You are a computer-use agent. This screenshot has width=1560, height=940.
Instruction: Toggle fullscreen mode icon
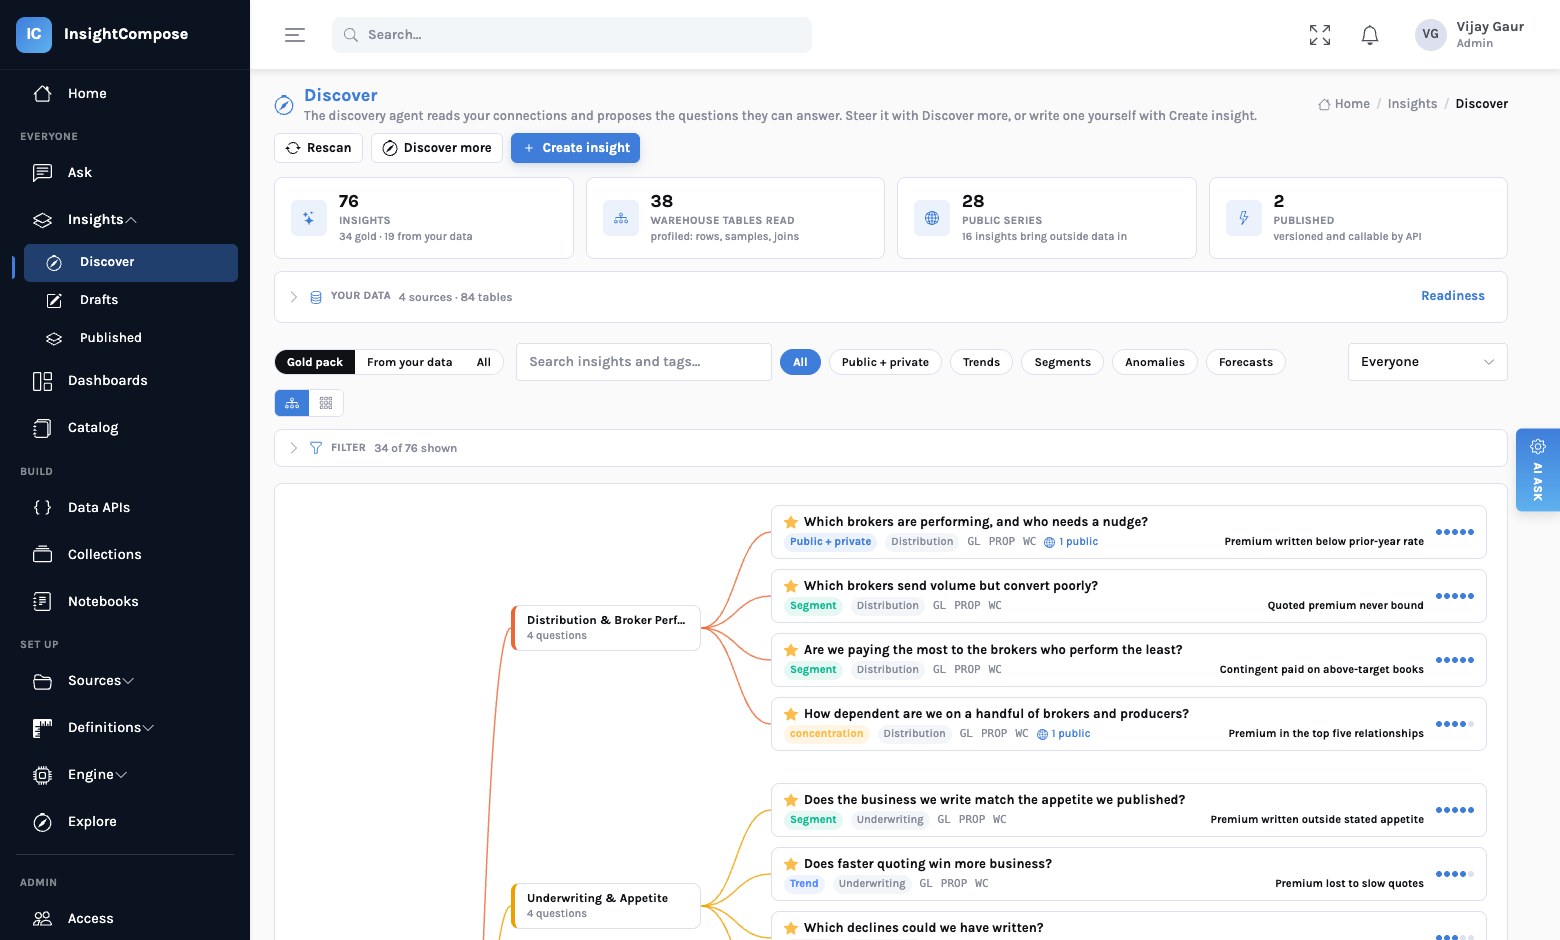(1320, 35)
